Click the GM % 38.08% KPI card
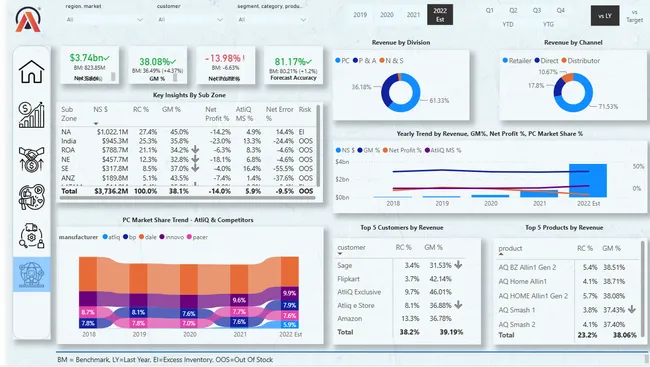650x367 pixels. [157, 65]
